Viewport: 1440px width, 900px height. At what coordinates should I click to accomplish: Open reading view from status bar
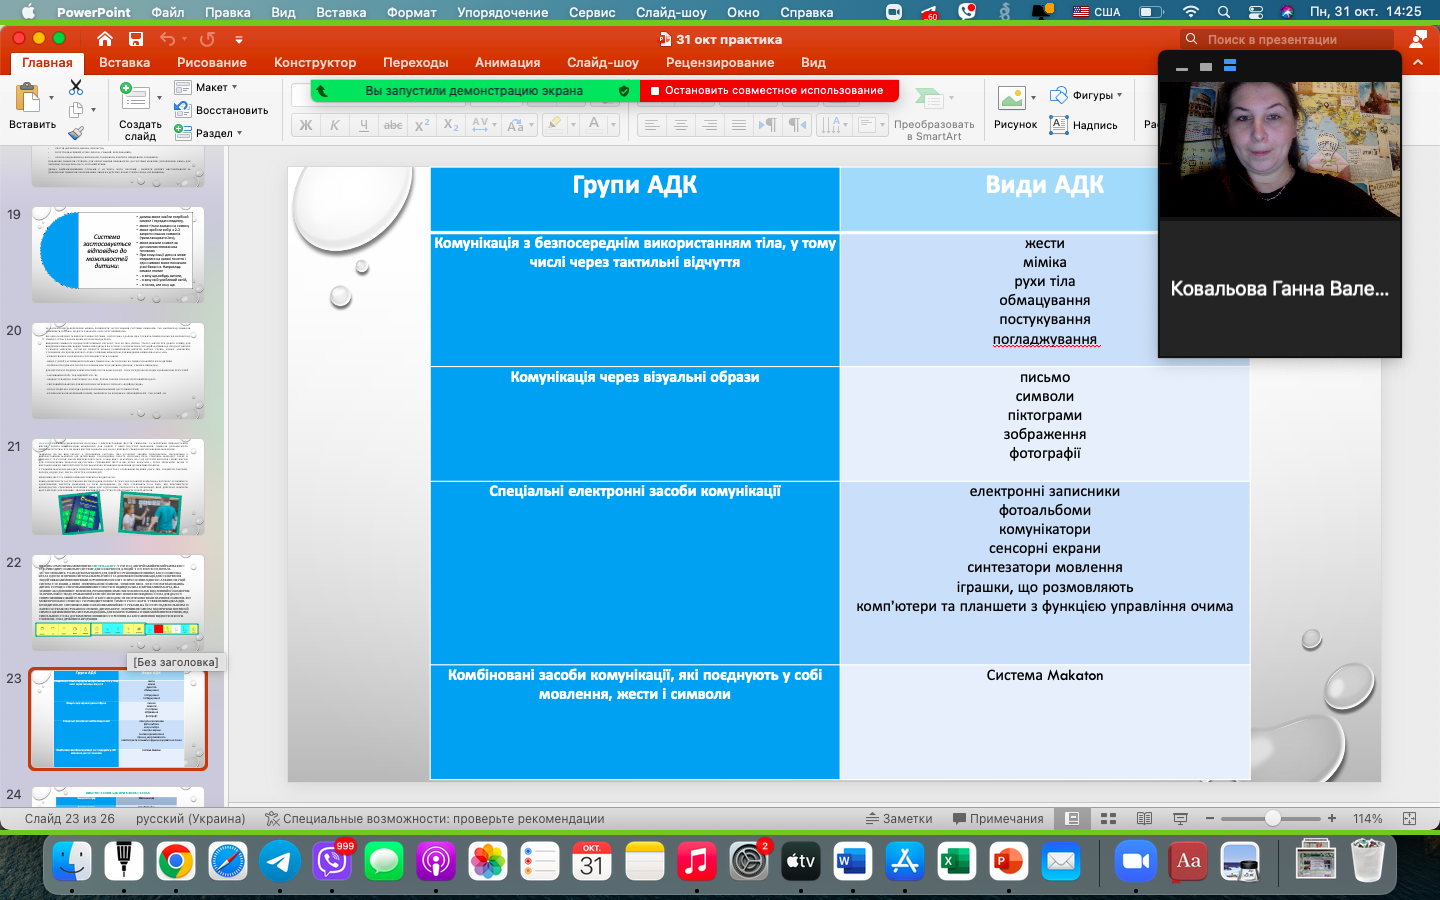tap(1144, 818)
